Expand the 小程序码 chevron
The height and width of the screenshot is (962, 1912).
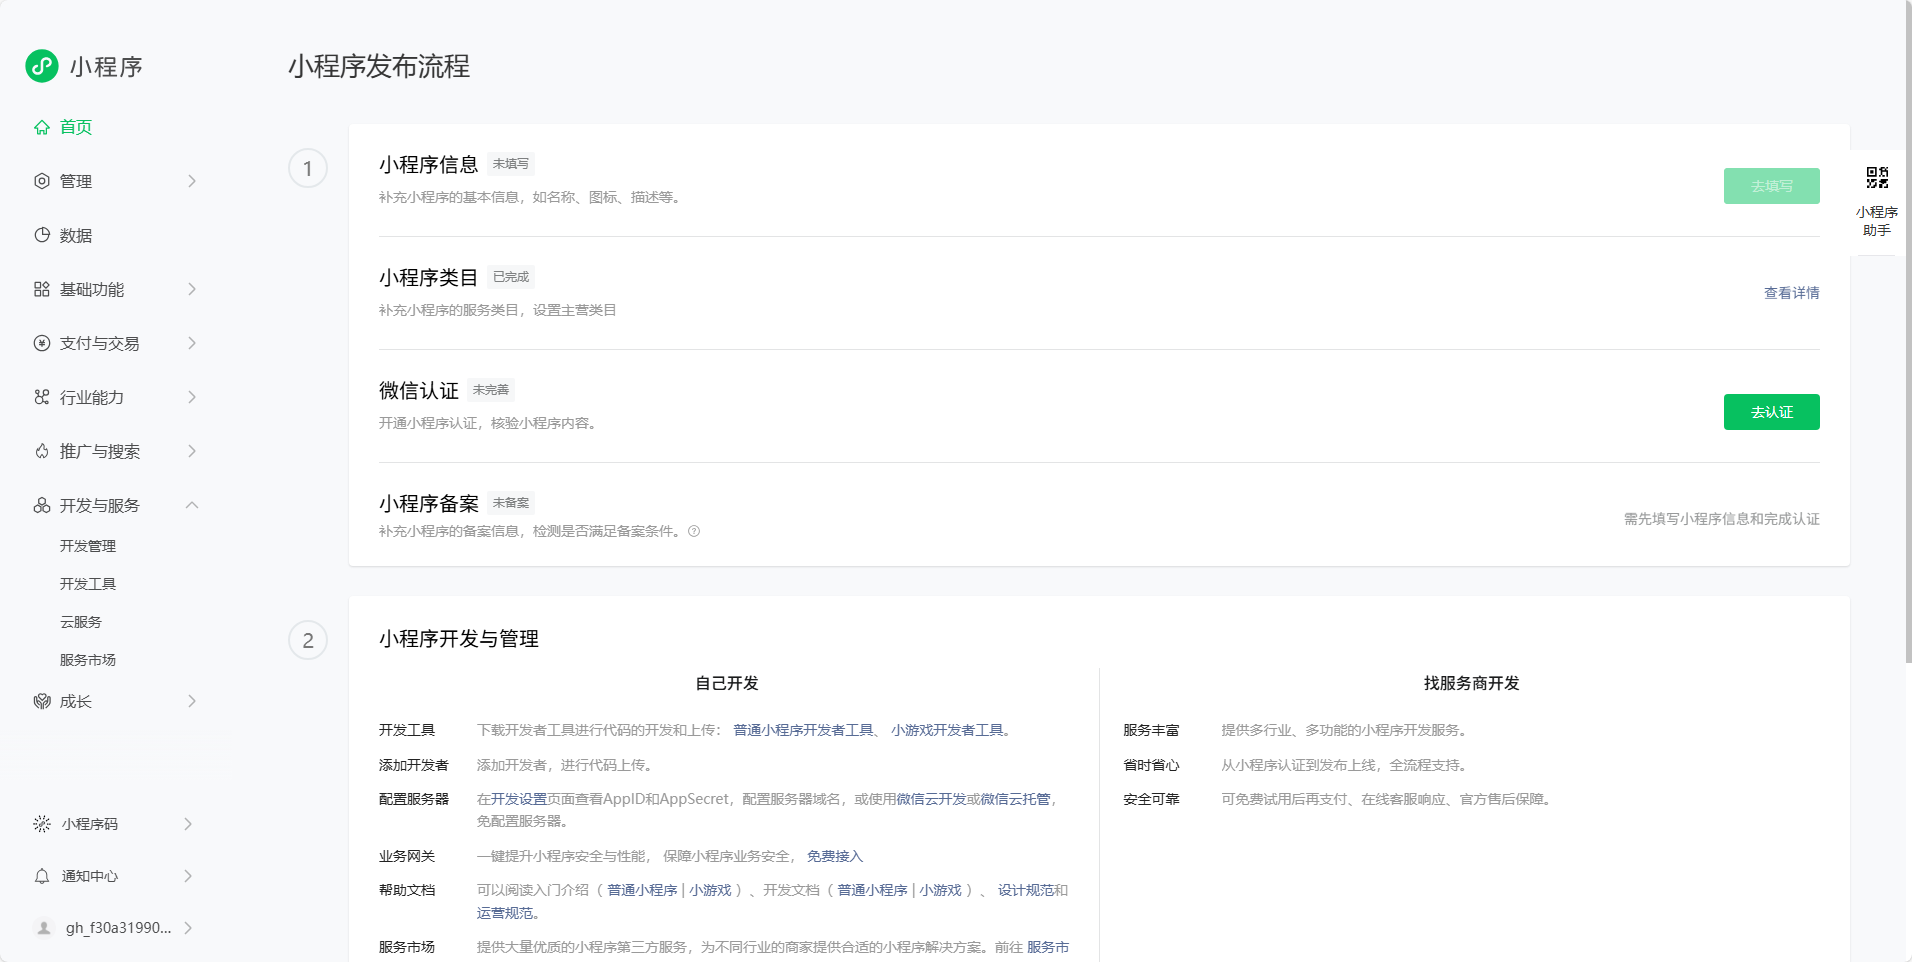click(188, 824)
